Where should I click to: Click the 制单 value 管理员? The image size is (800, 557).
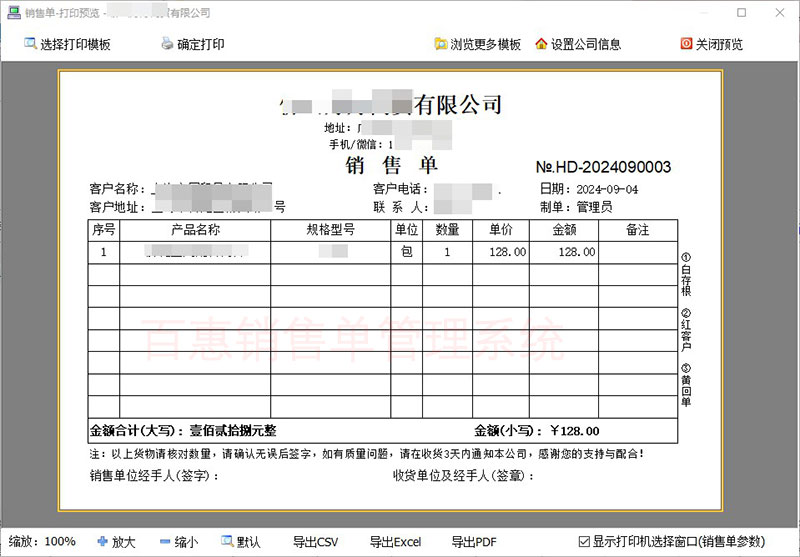(x=594, y=207)
